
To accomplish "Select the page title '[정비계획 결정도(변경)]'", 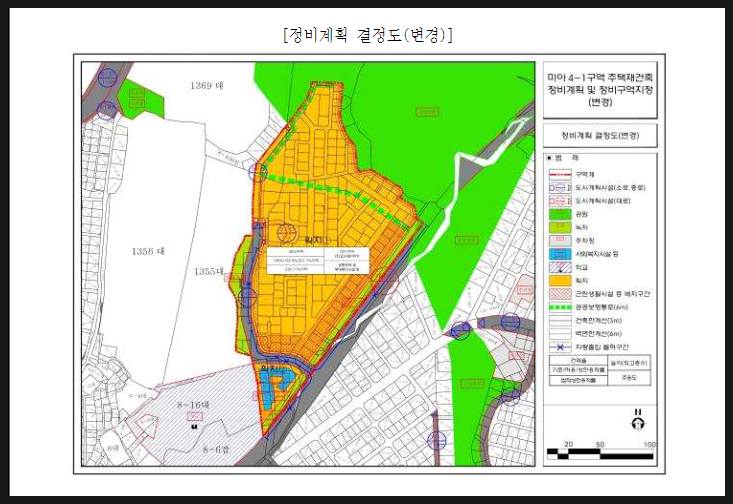I will click(x=367, y=34).
